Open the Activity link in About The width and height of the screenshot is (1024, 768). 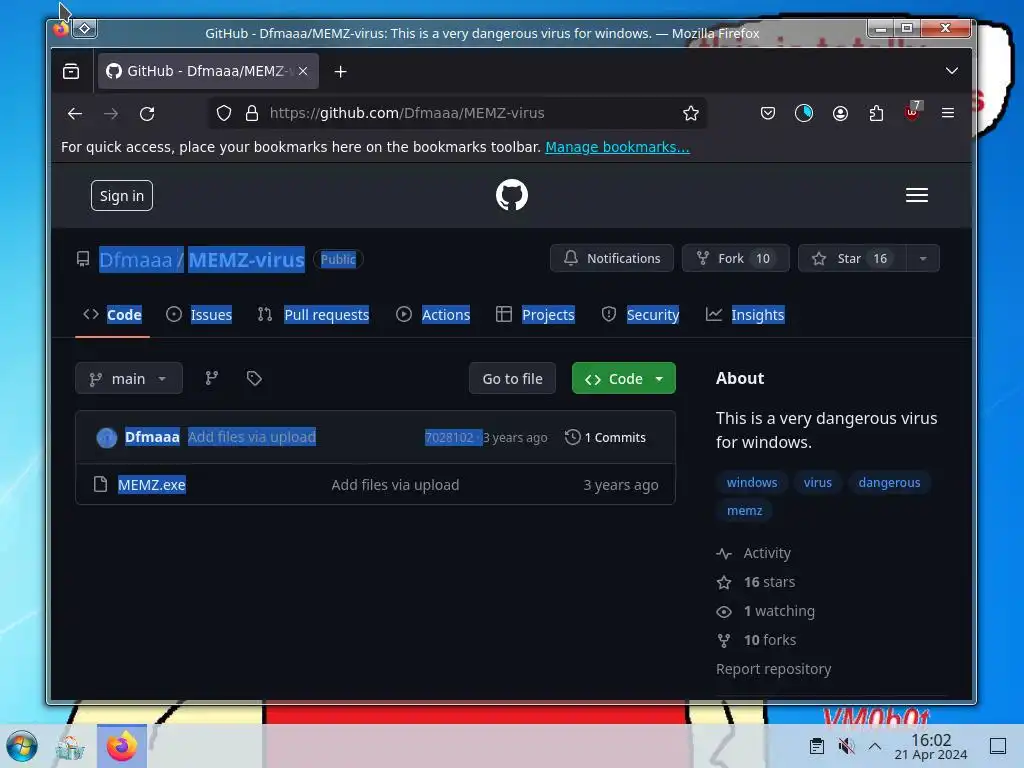pyautogui.click(x=754, y=553)
